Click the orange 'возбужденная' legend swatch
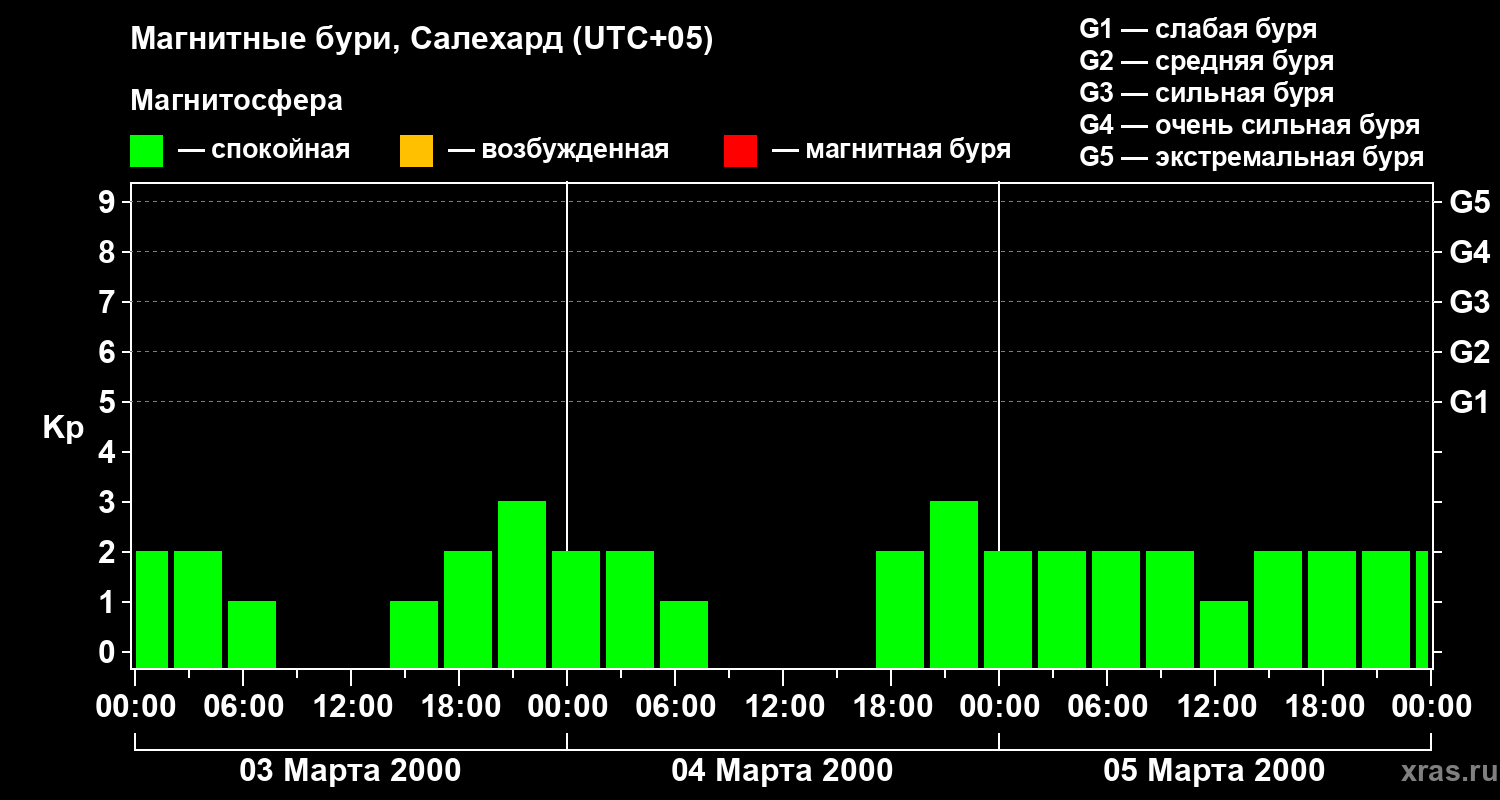Image resolution: width=1500 pixels, height=800 pixels. 416,151
